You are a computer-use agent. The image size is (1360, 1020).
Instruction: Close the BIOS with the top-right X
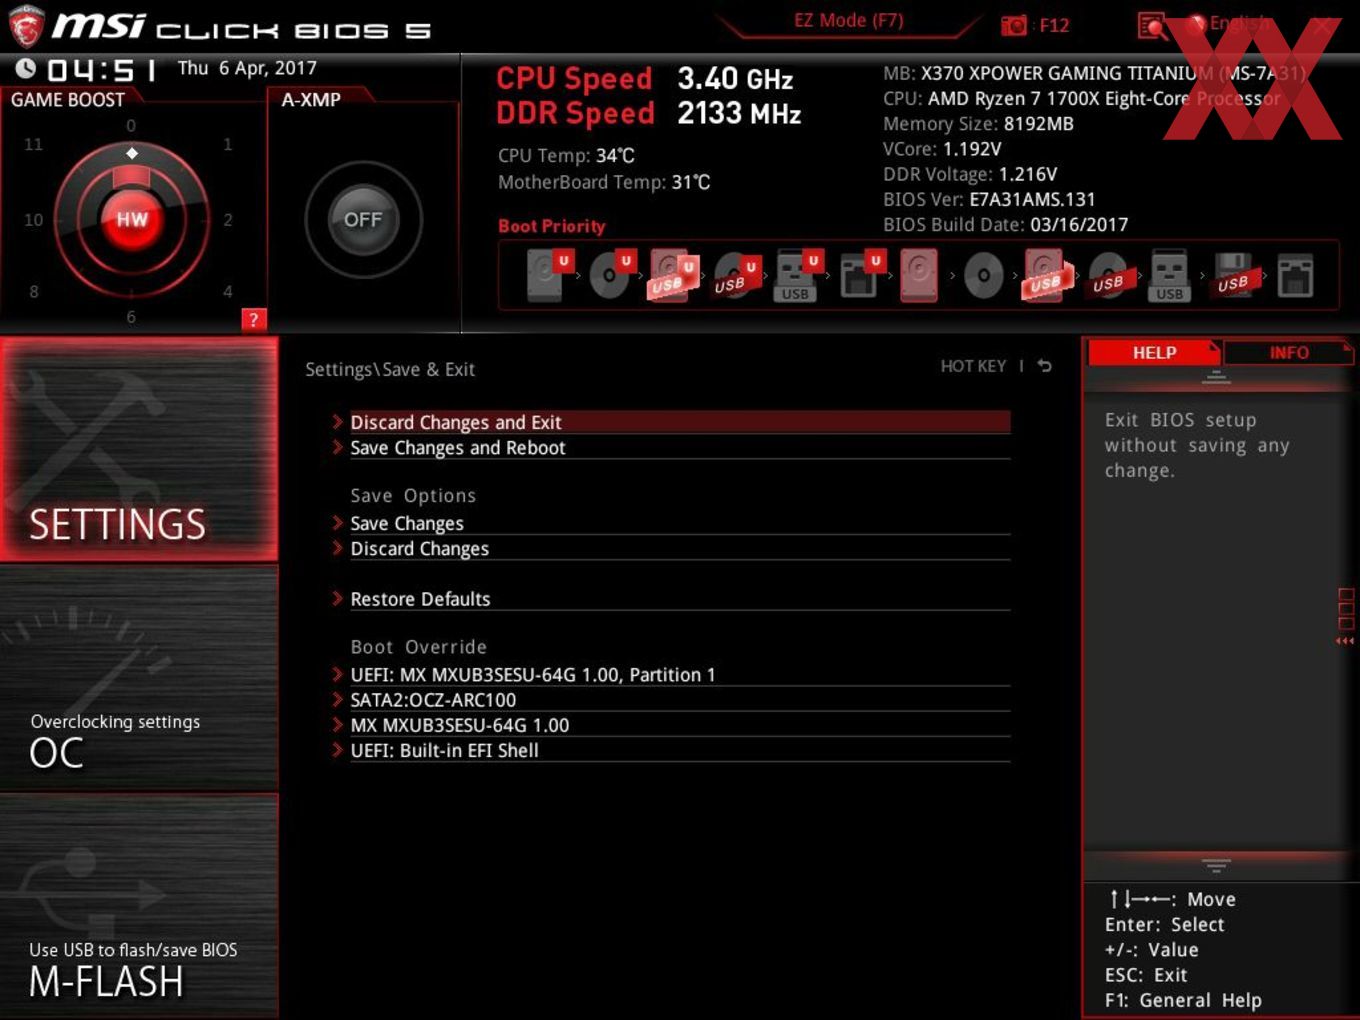[x=1322, y=25]
